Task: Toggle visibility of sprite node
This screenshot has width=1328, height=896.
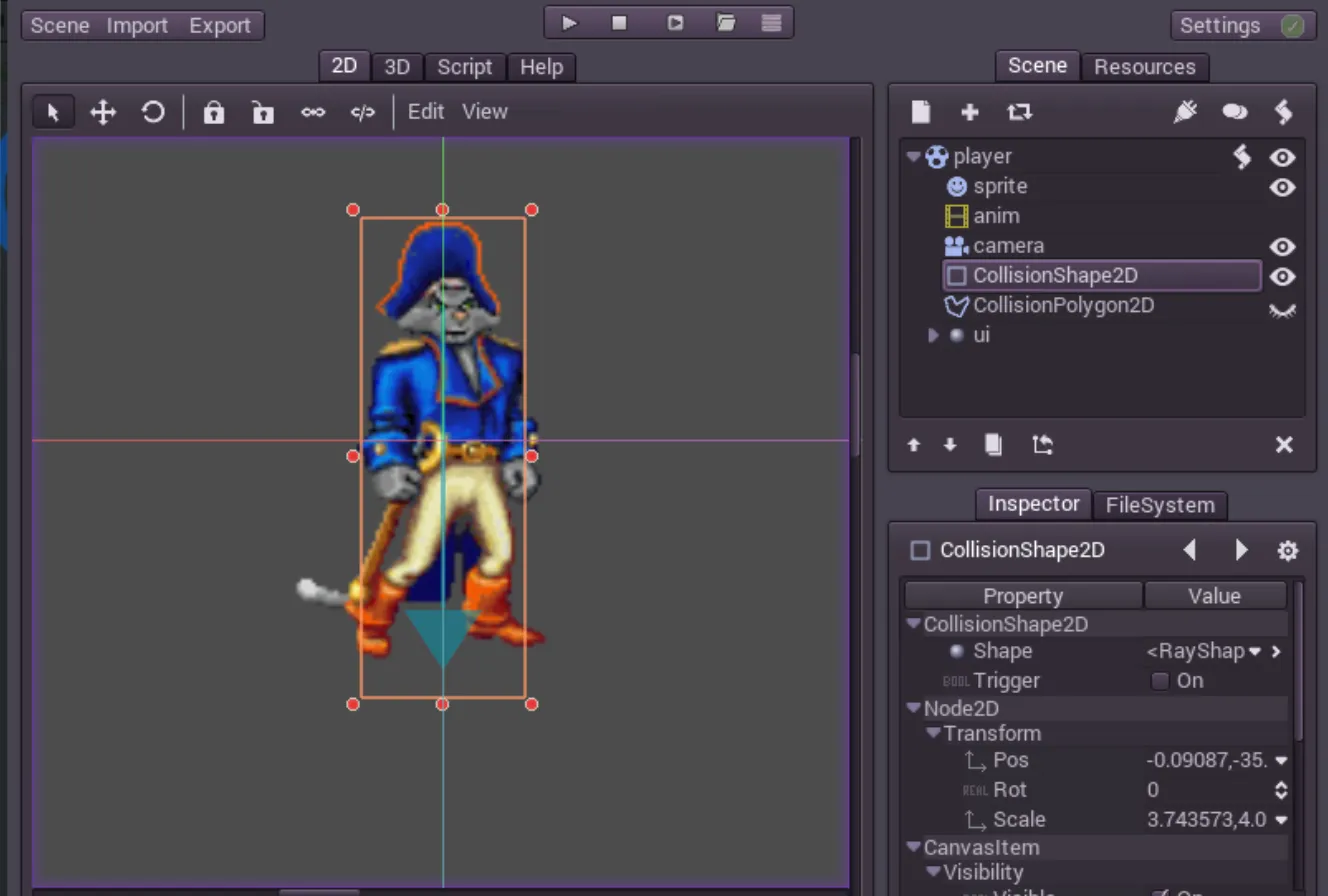Action: [x=1283, y=188]
